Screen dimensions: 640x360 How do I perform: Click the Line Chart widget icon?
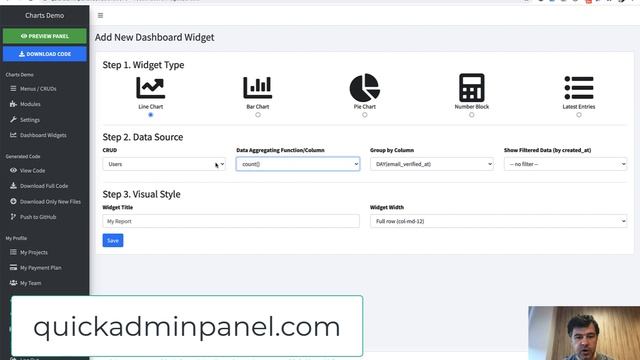pyautogui.click(x=151, y=87)
